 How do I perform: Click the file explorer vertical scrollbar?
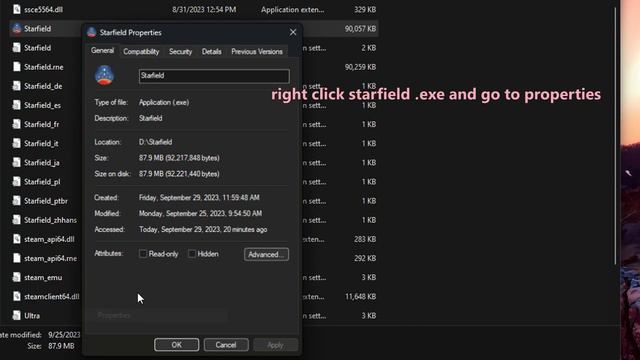[x=615, y=137]
